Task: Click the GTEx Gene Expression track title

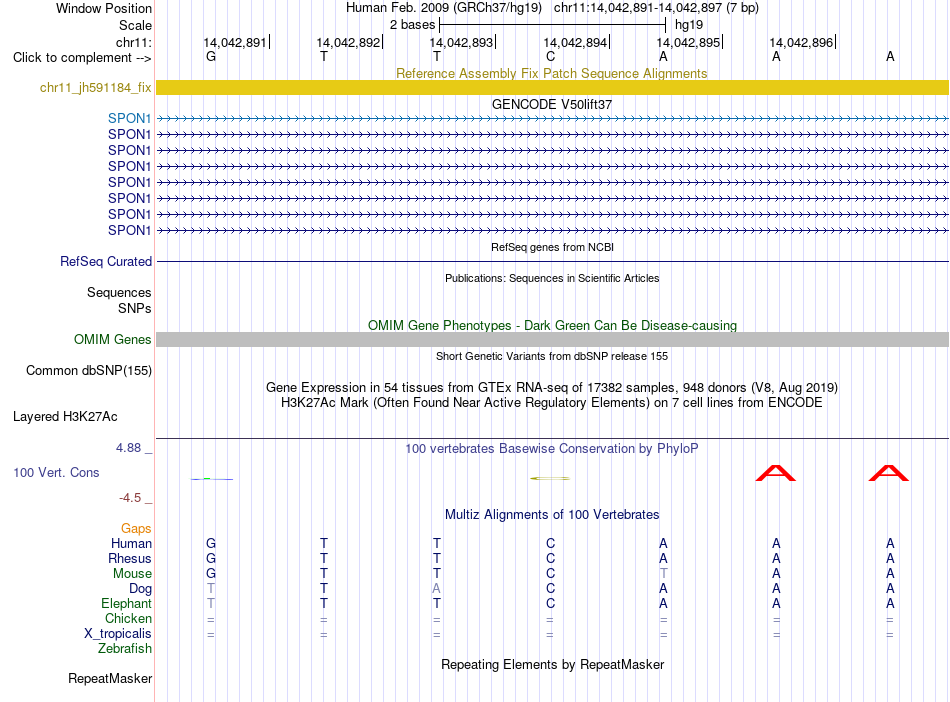Action: coord(552,387)
